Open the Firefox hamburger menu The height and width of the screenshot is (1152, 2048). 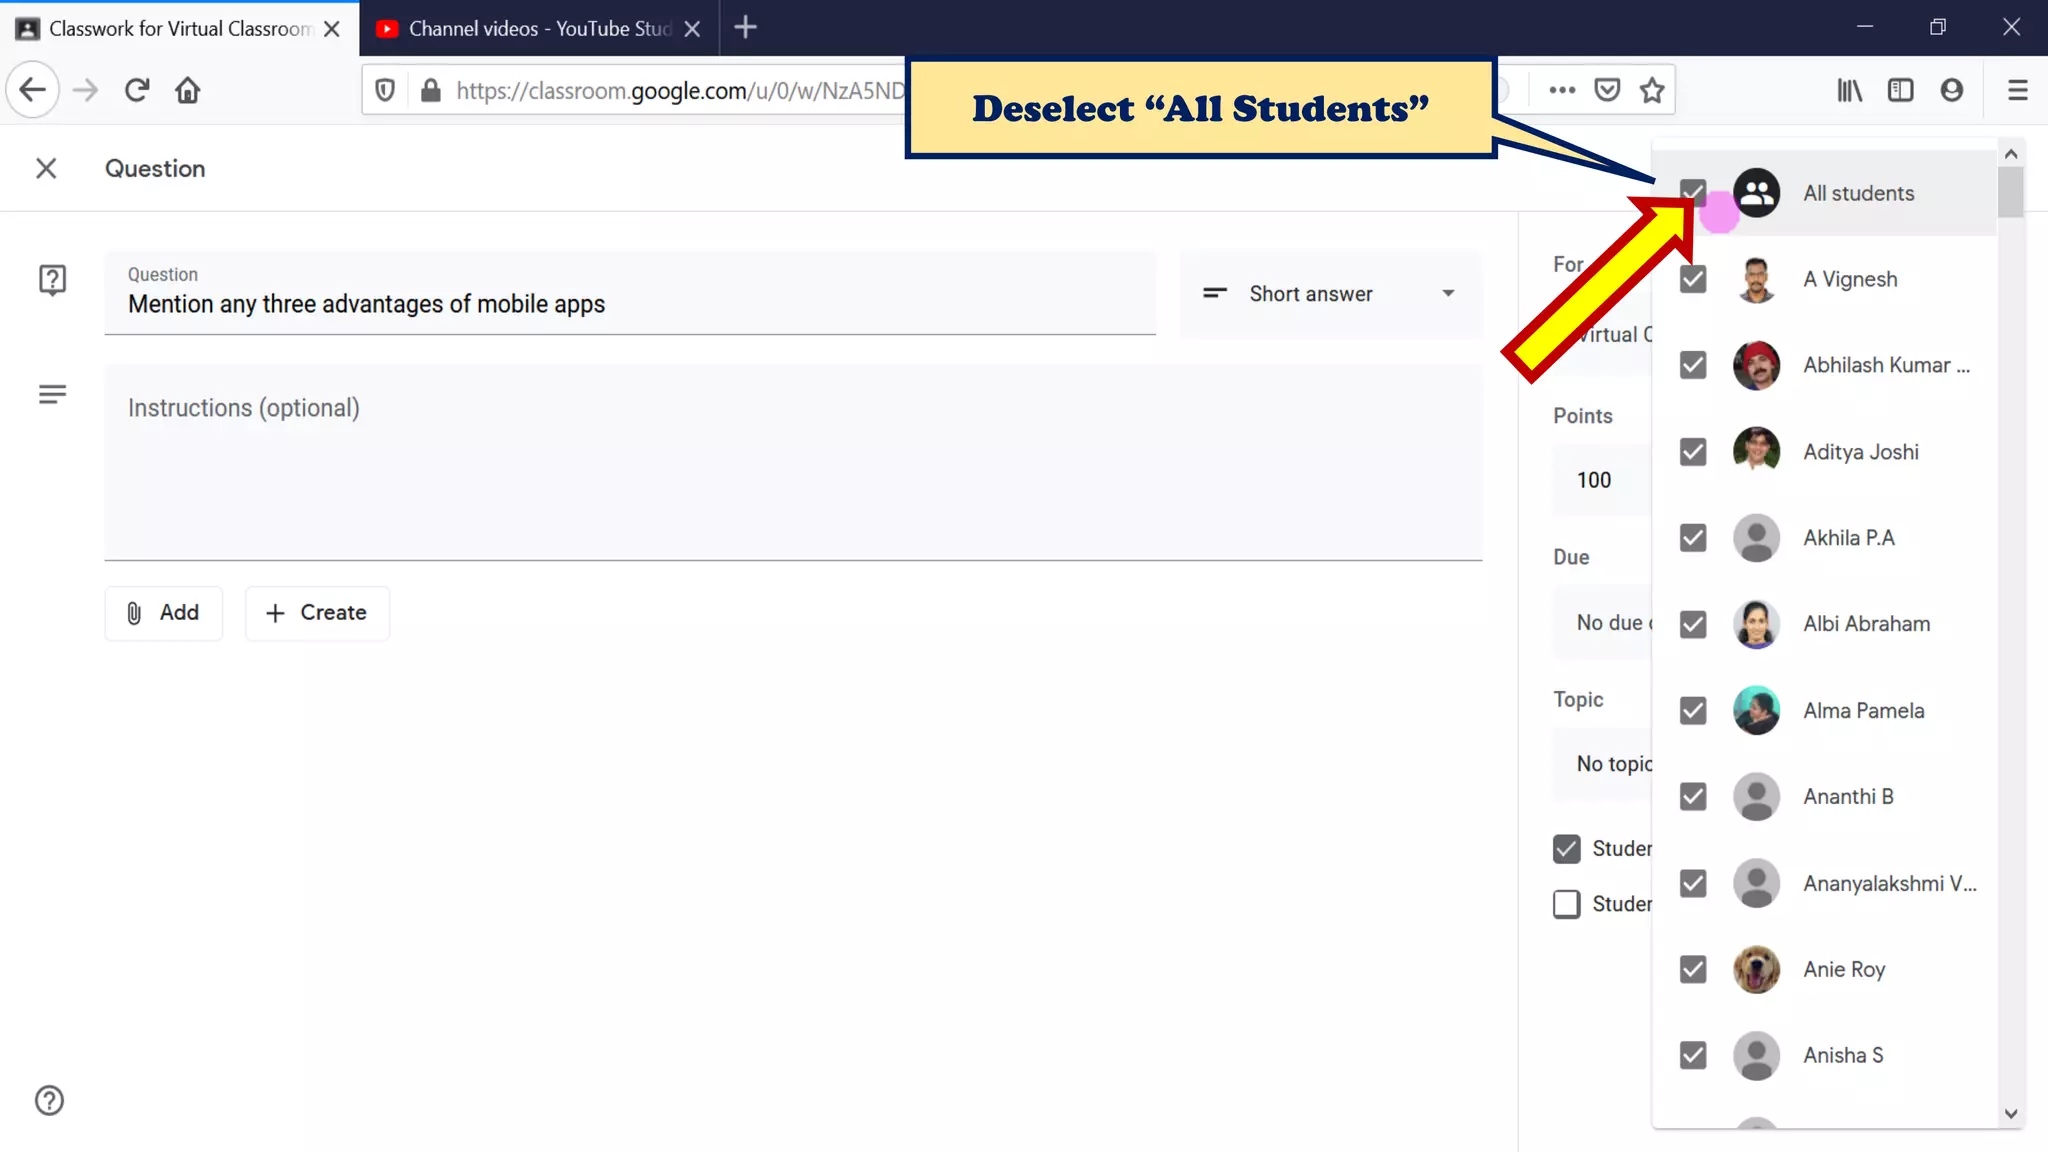click(2018, 90)
